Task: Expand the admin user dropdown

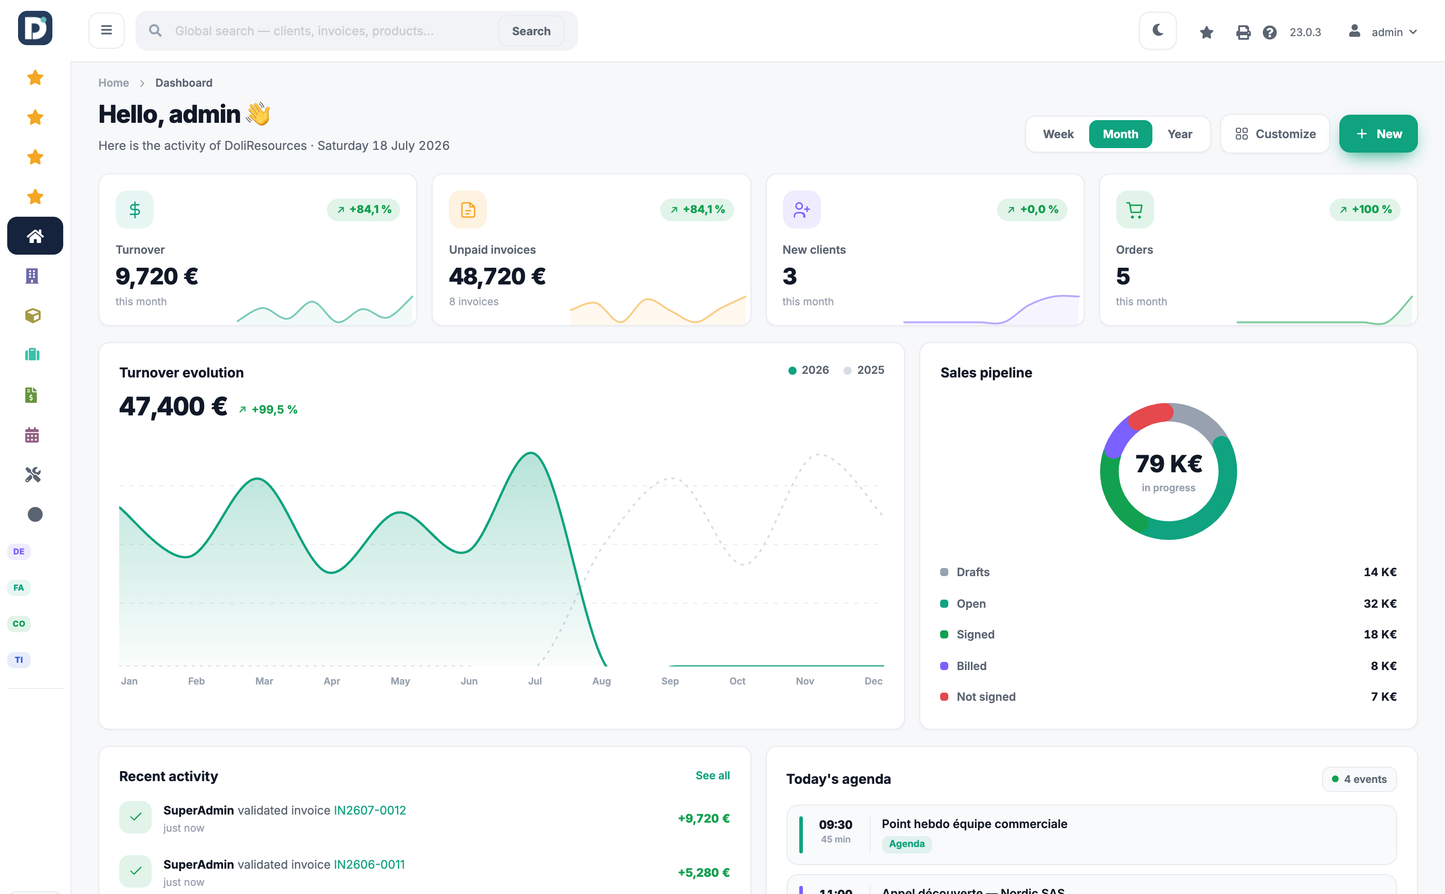Action: click(x=1383, y=32)
